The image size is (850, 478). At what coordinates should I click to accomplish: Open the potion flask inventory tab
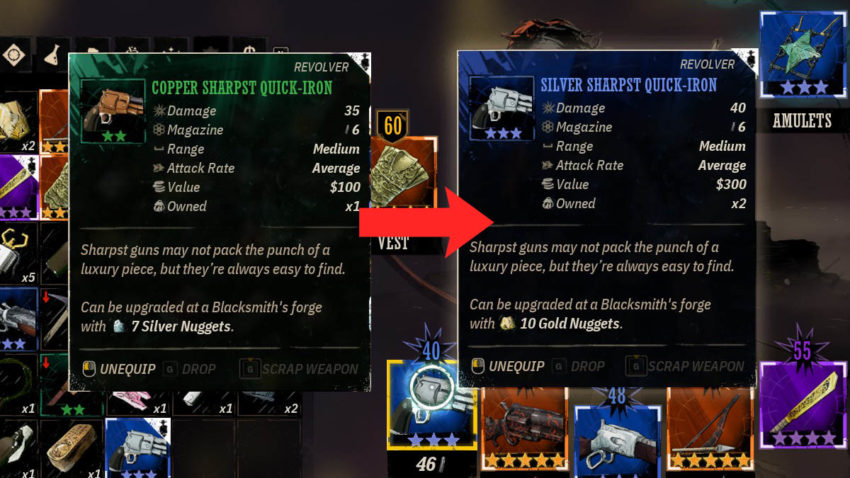[53, 55]
